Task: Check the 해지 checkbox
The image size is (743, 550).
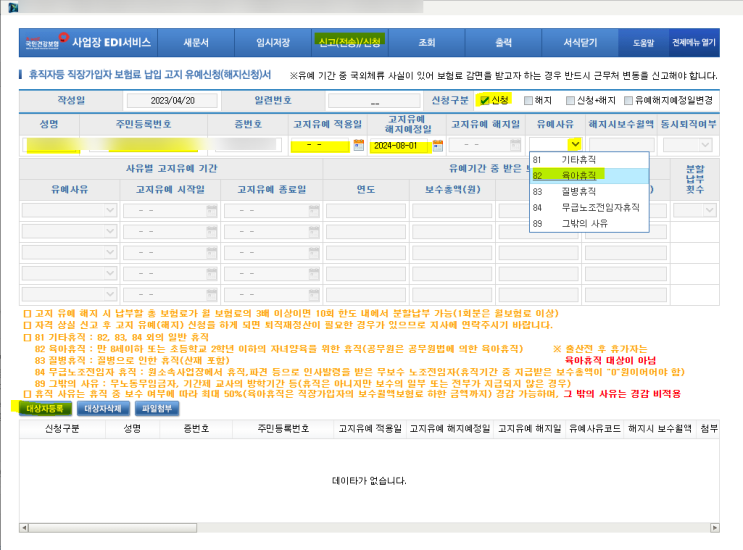Action: [x=528, y=100]
